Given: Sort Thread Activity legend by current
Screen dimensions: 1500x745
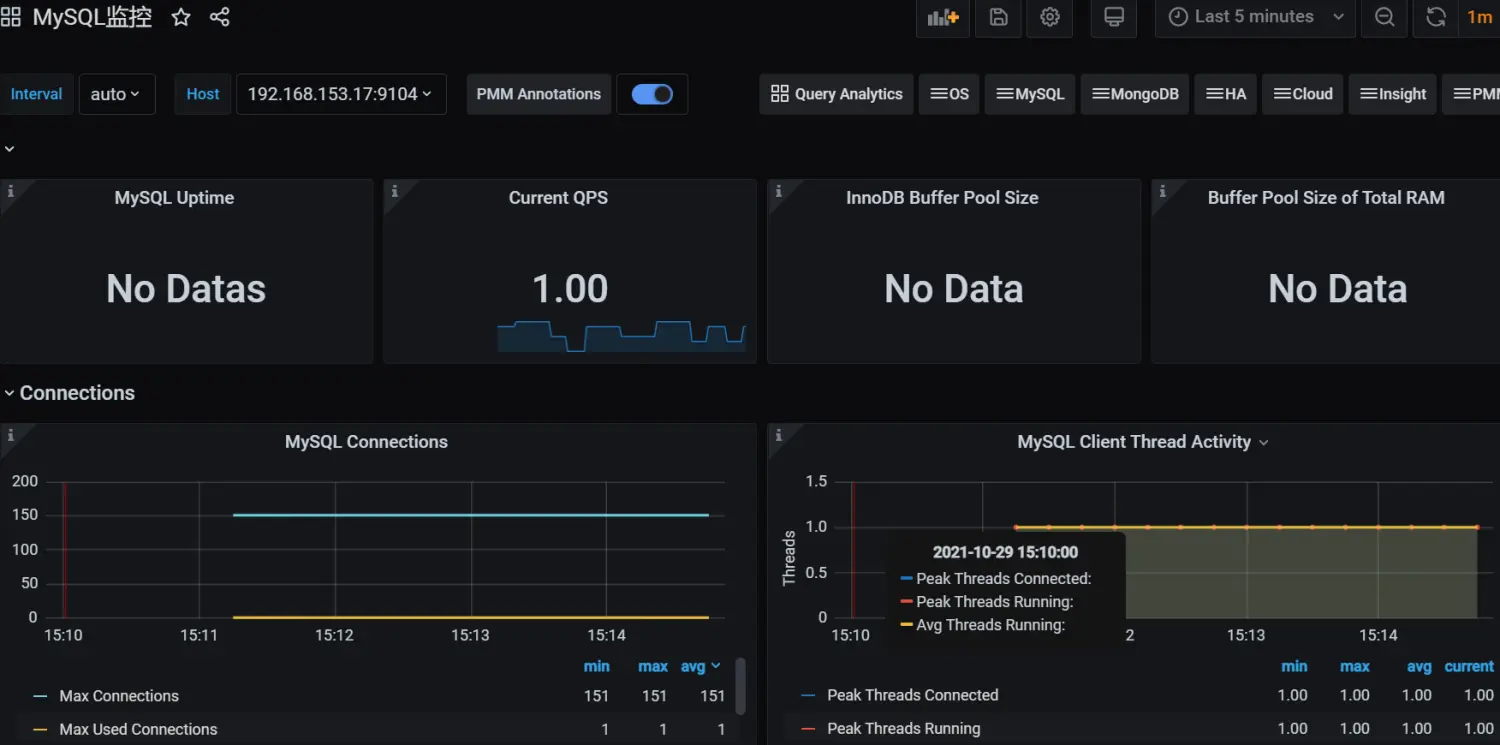Looking at the screenshot, I should click(1469, 666).
